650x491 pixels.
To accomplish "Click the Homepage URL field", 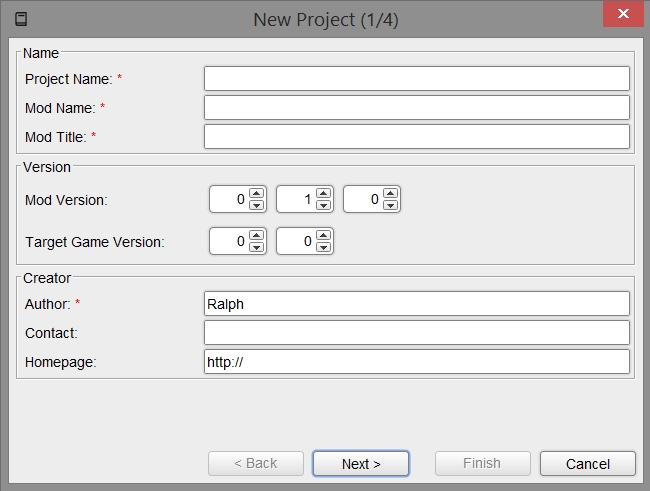I will pyautogui.click(x=416, y=361).
